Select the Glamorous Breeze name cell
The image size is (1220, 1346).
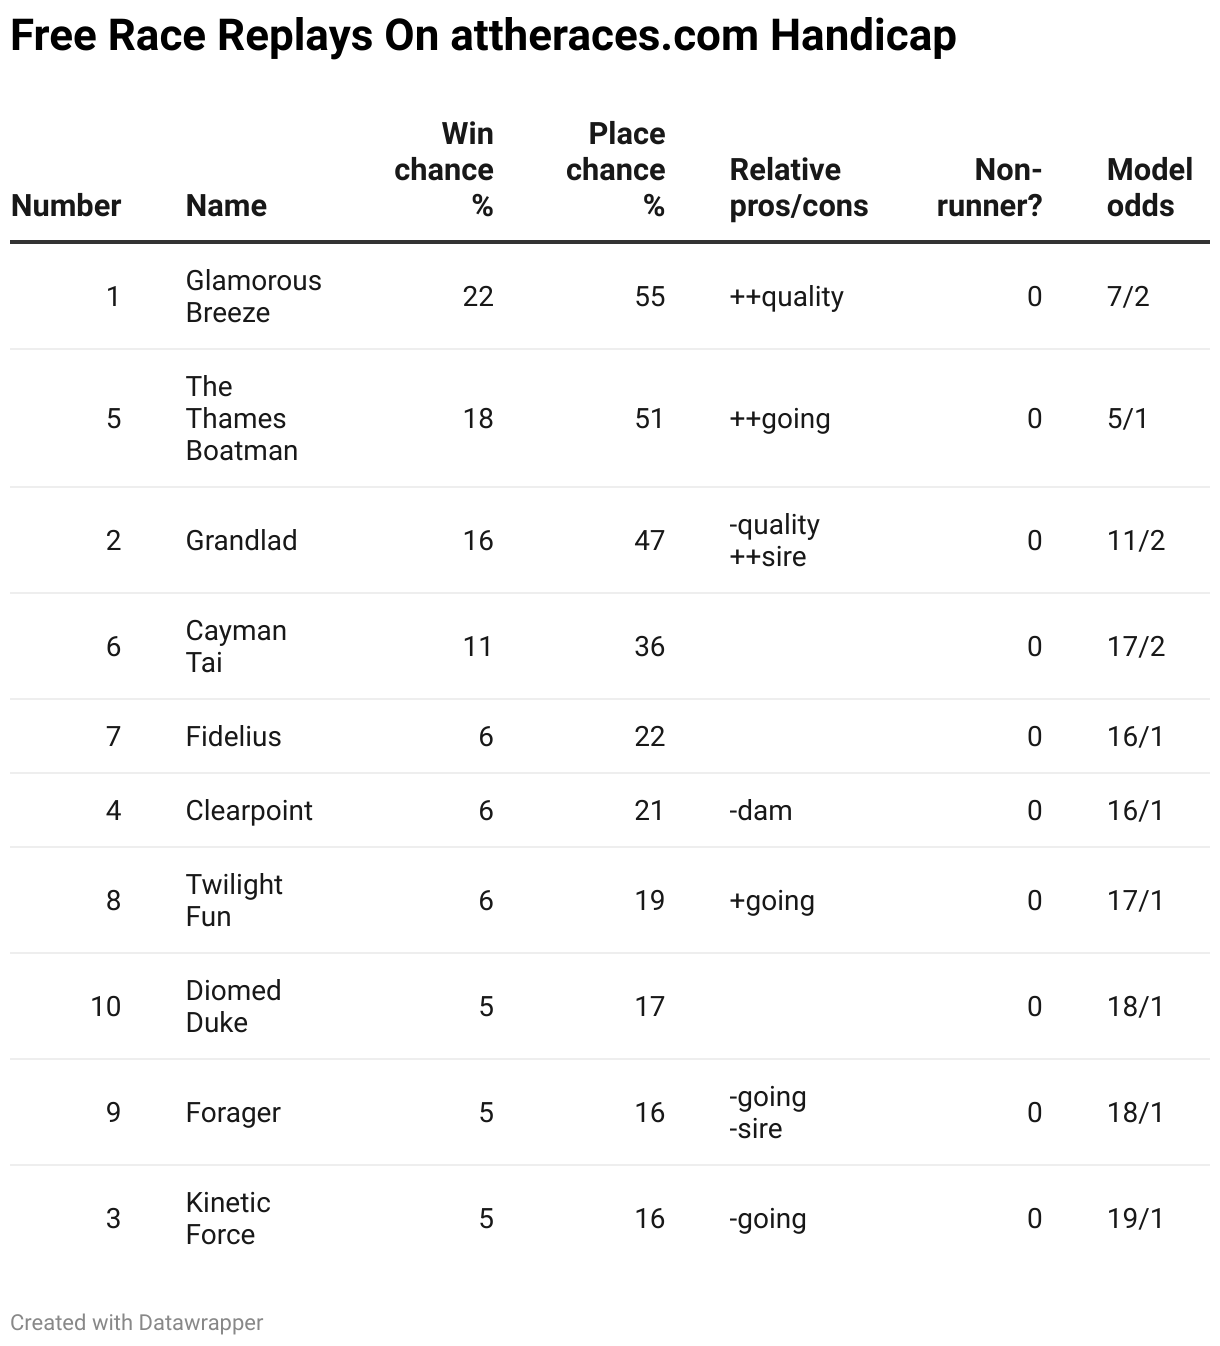(254, 296)
